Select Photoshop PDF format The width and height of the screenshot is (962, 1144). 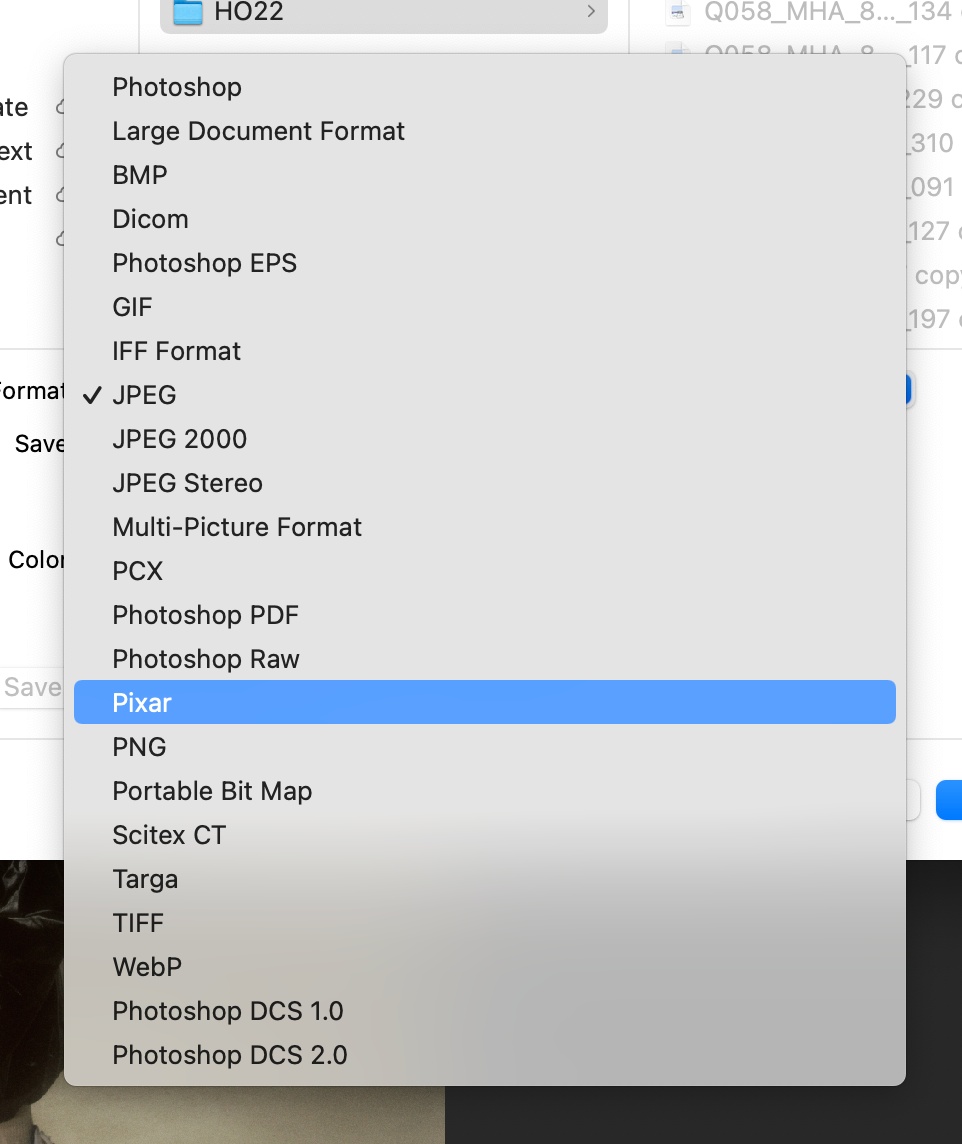click(x=484, y=615)
